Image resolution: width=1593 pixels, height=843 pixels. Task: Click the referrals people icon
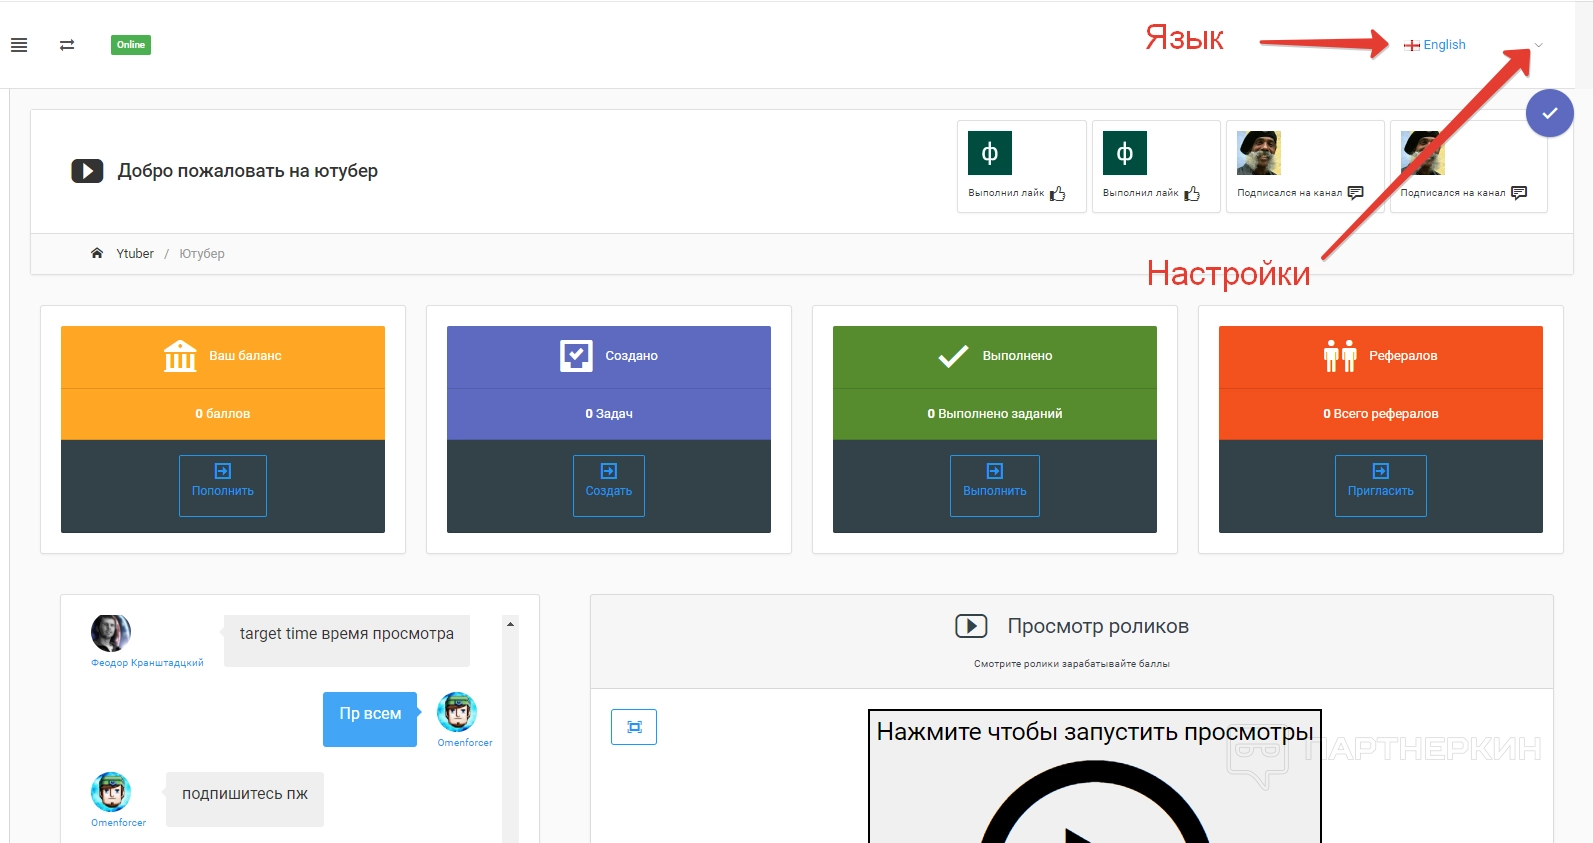[1340, 356]
